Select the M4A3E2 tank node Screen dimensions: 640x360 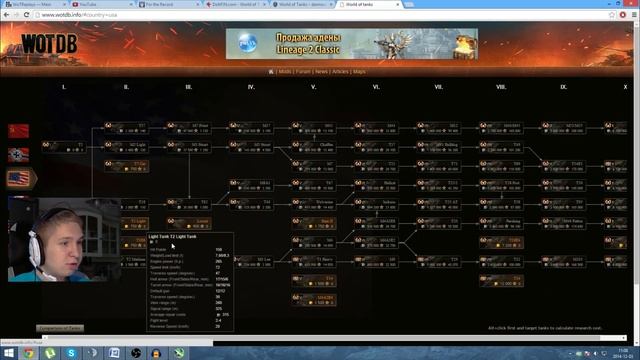pos(376,243)
